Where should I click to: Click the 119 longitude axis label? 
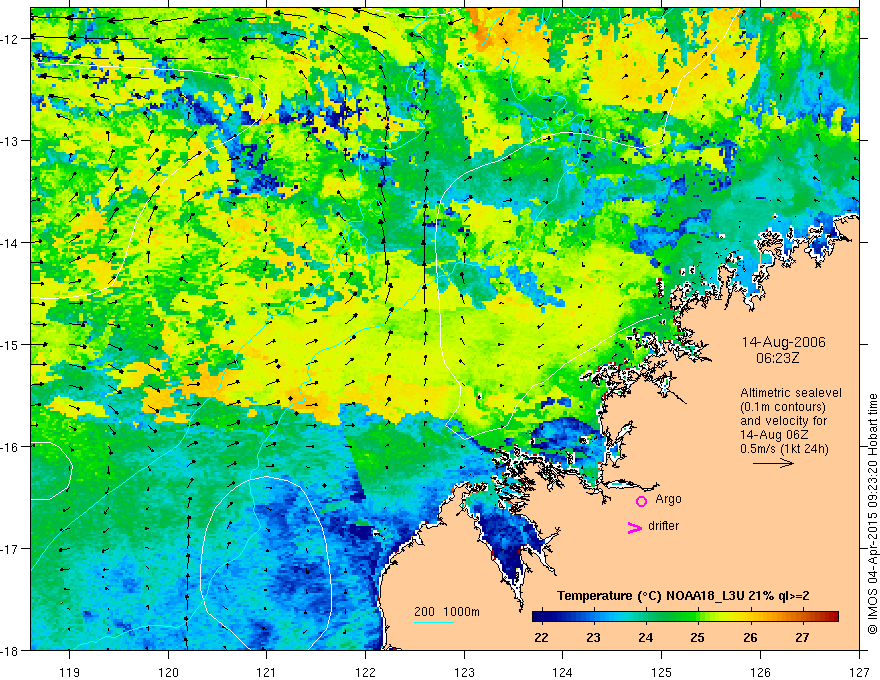click(x=70, y=672)
